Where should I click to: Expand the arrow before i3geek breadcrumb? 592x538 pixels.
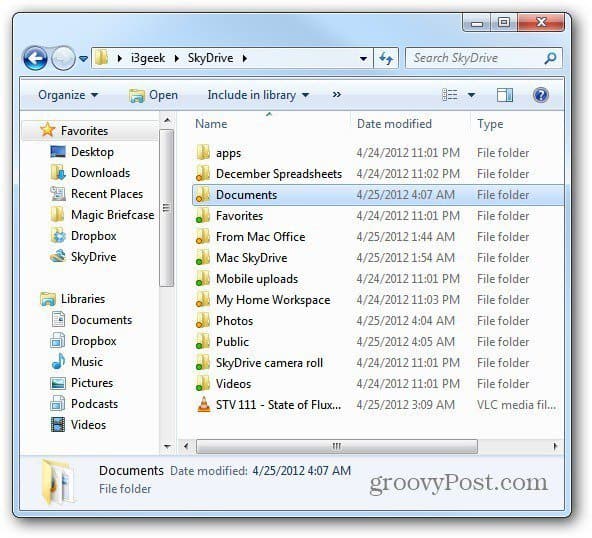119,58
